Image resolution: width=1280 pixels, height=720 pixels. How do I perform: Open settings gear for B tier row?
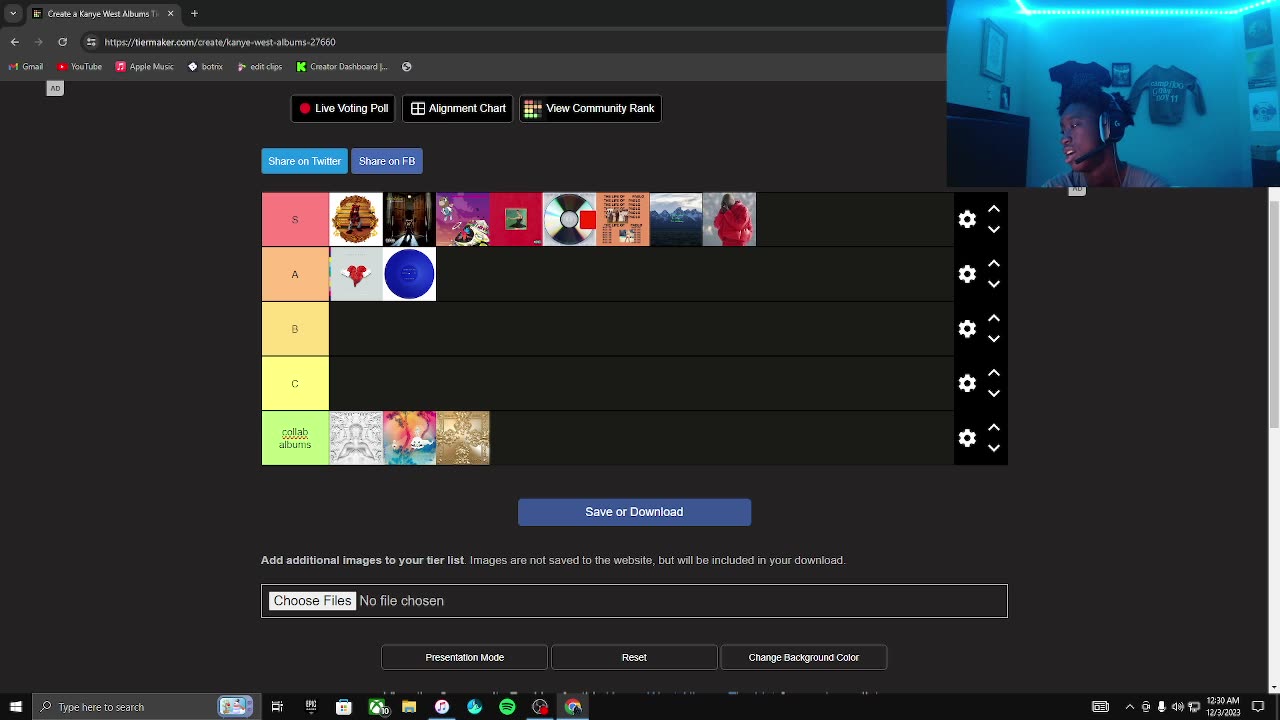tap(967, 329)
